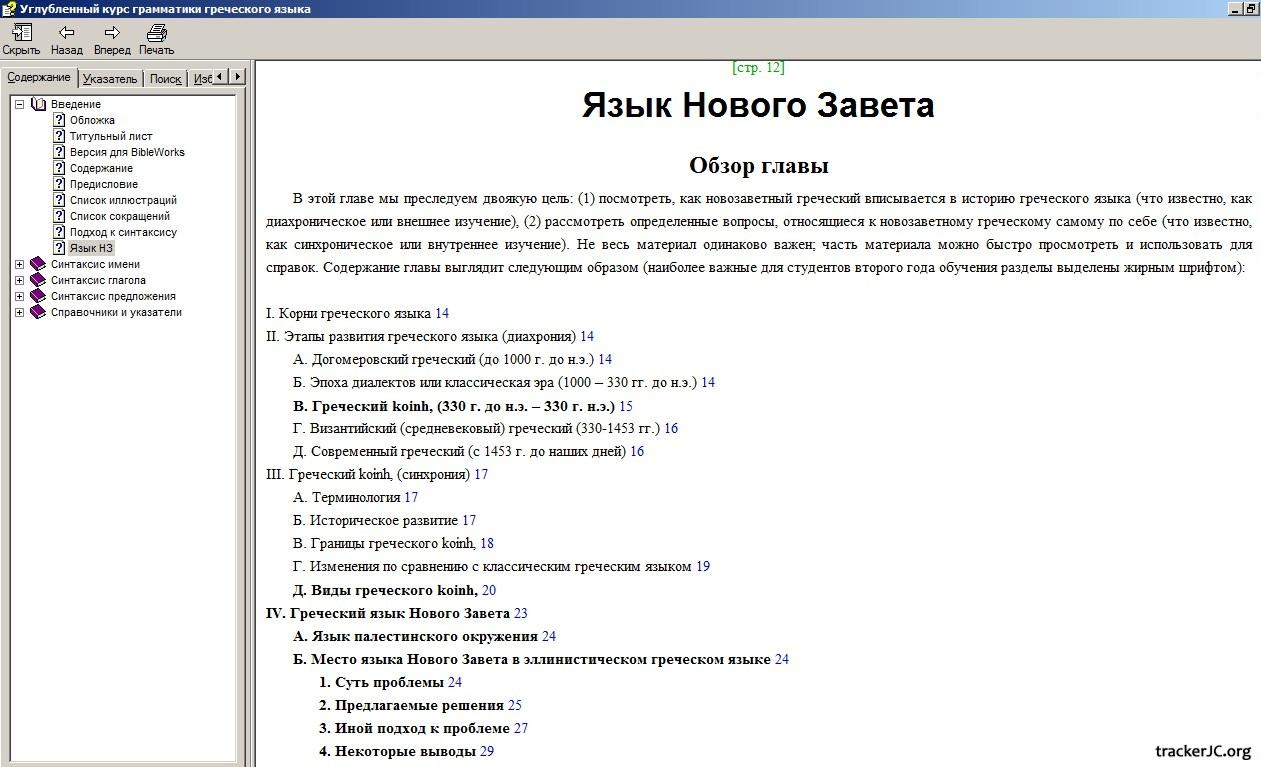Open page link 23 for Греческий язык Нового Завета
This screenshot has height=767, width=1261.
[520, 613]
